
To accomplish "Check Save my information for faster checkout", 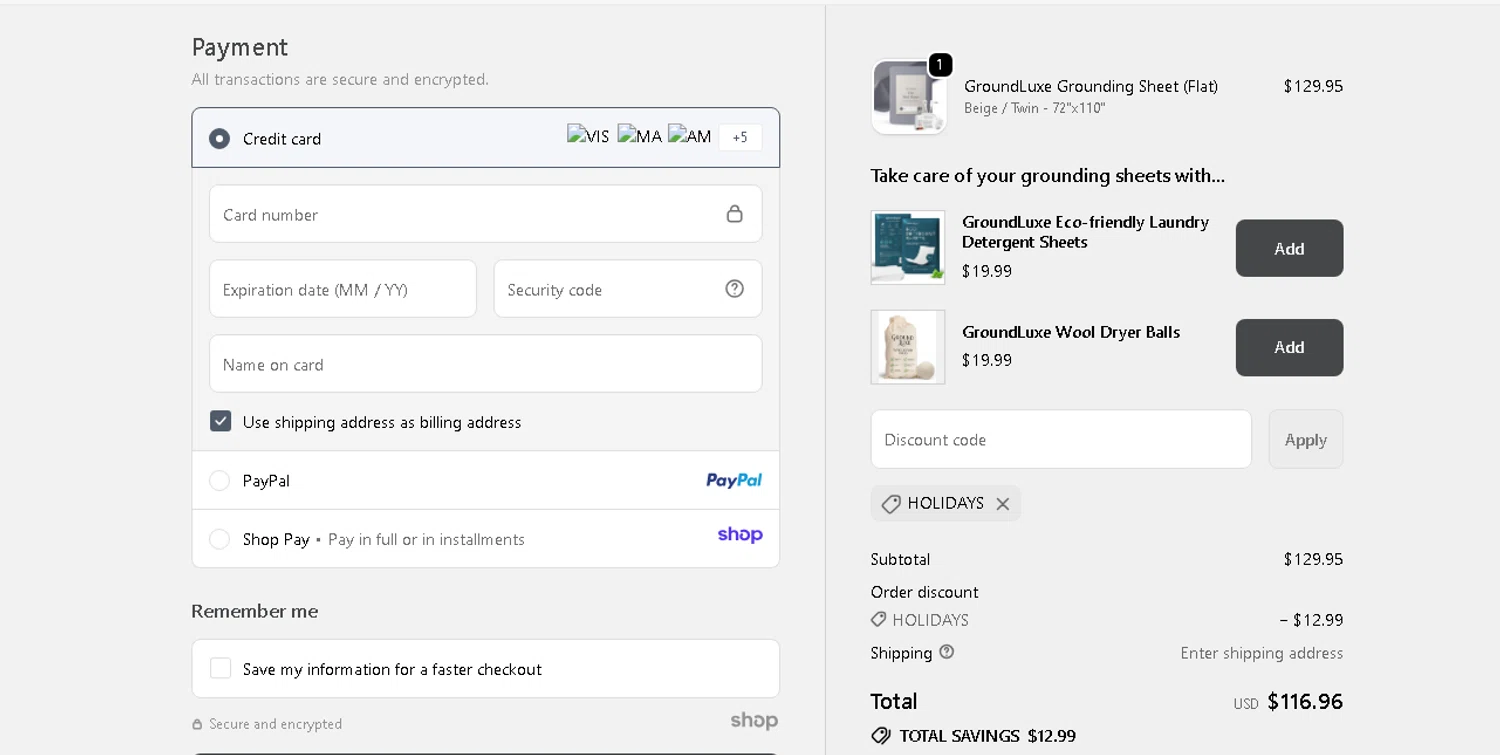I will coord(221,668).
